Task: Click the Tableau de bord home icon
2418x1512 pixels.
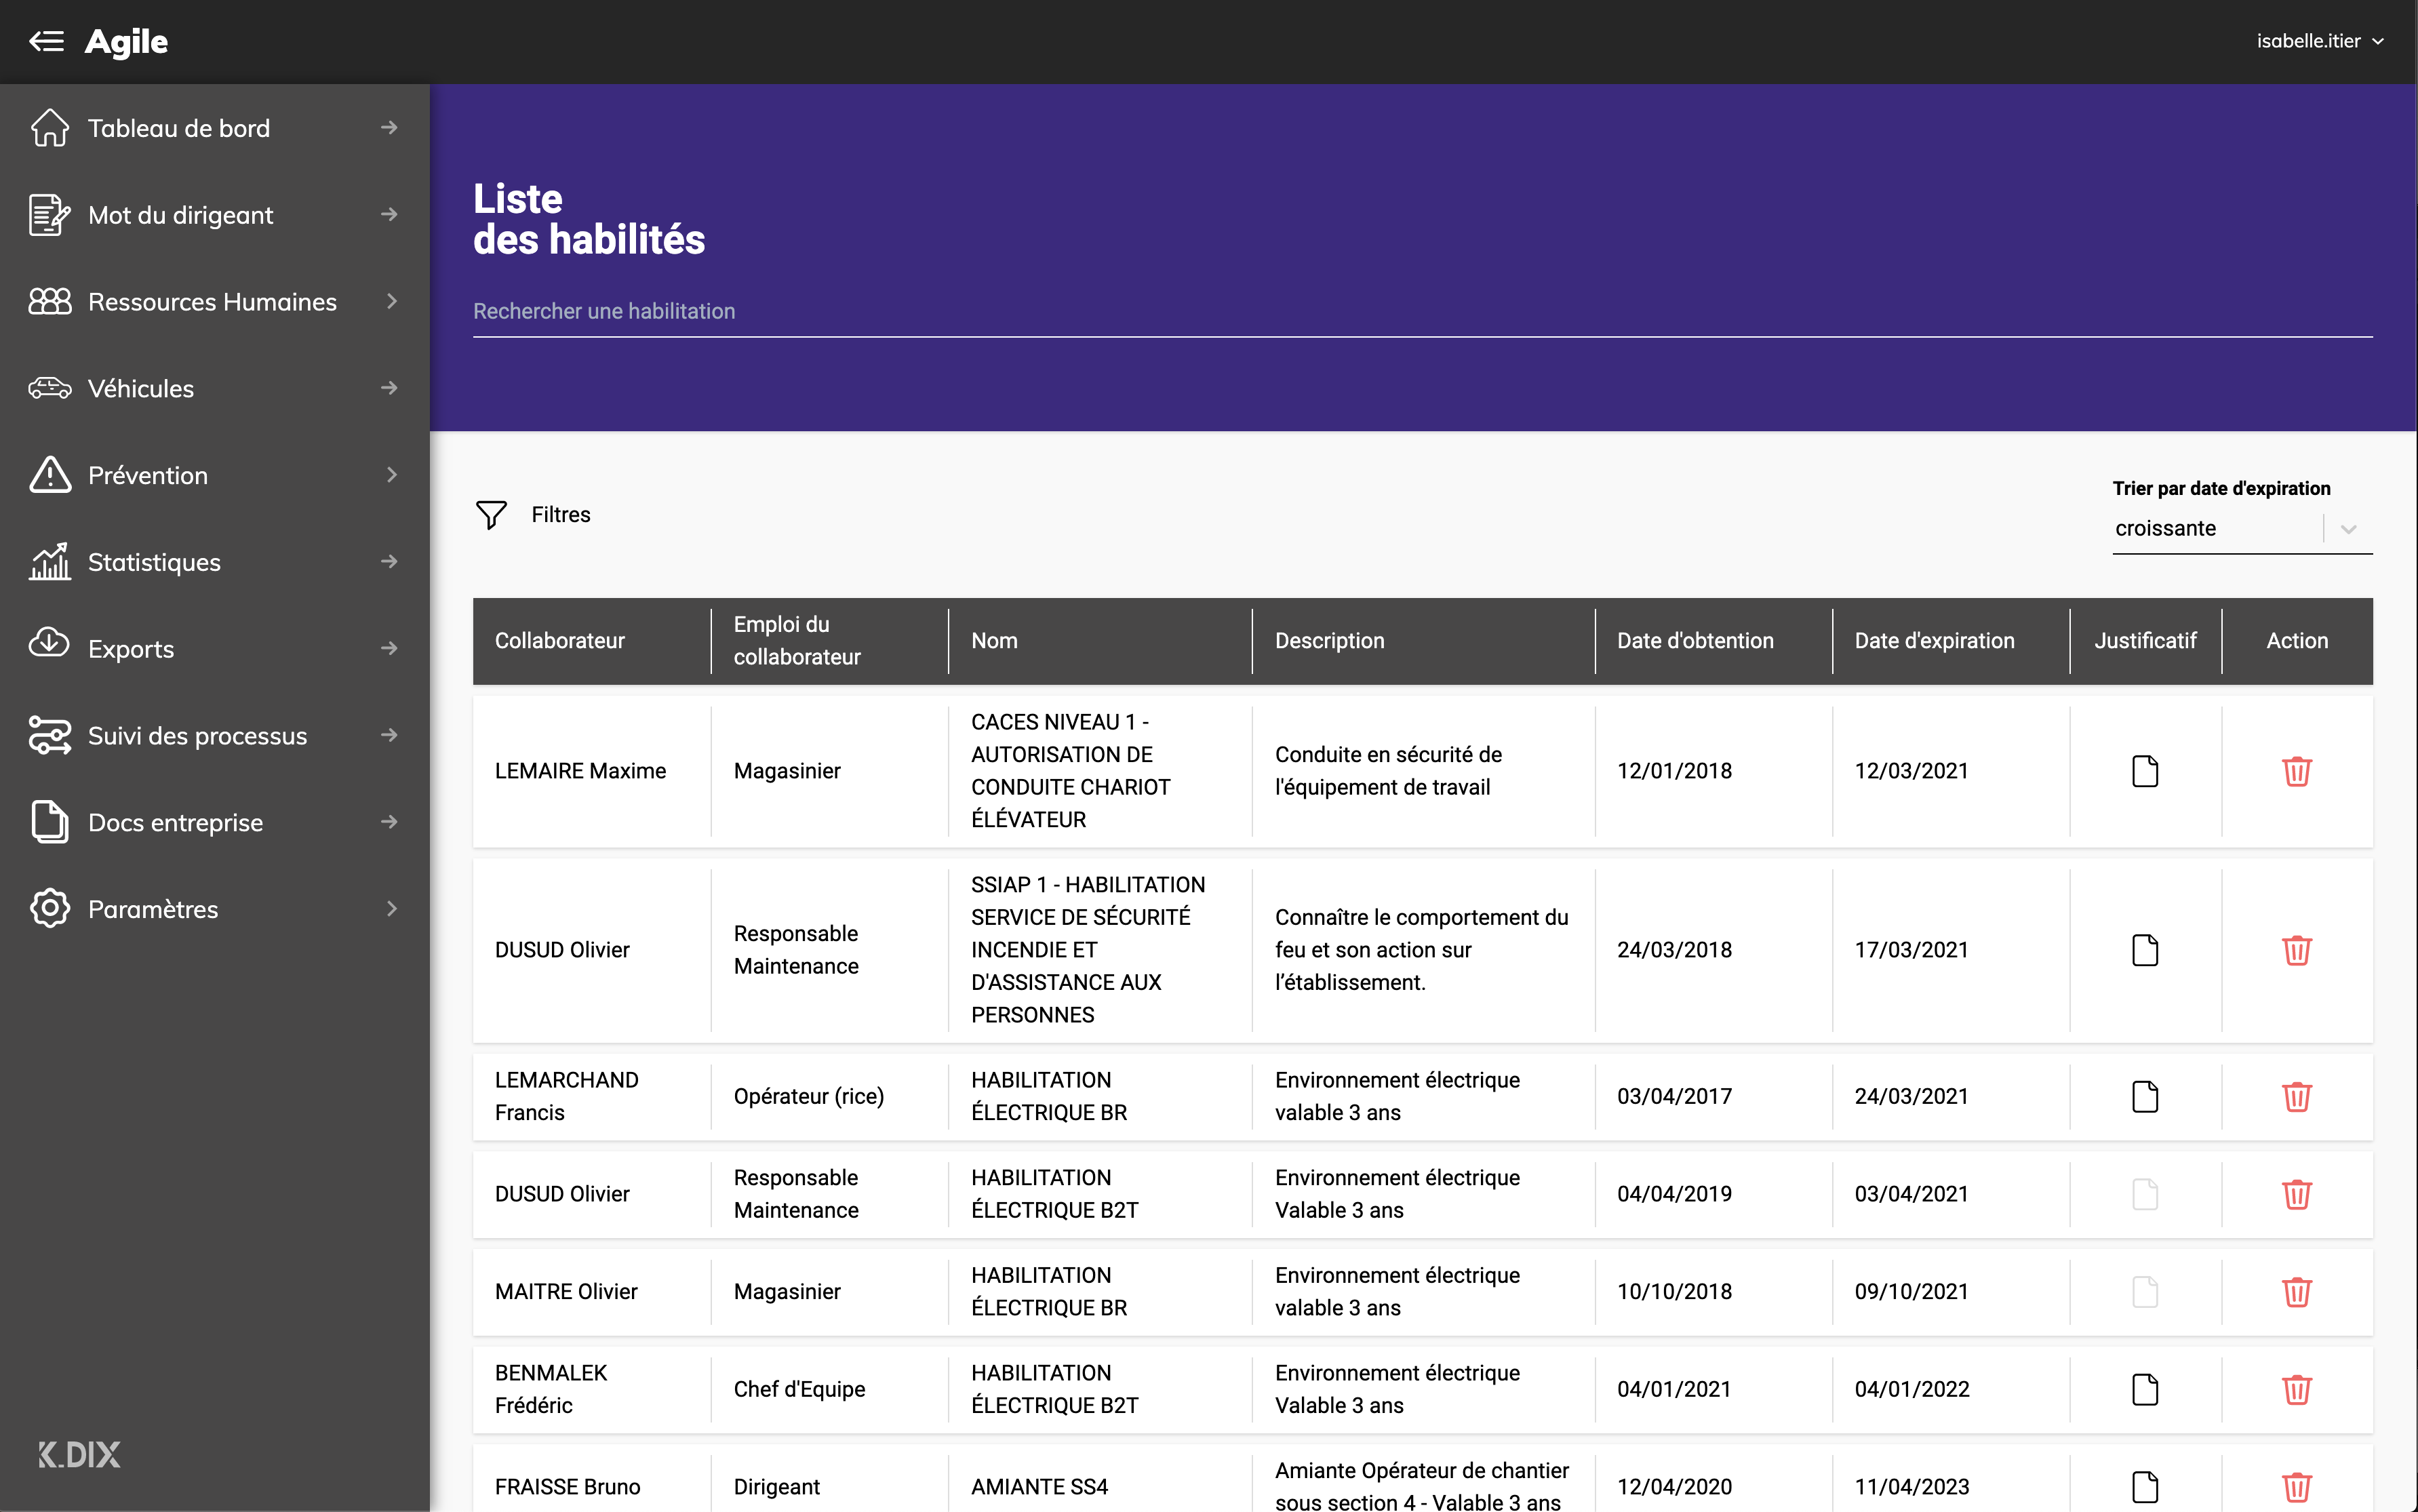Action: [50, 128]
